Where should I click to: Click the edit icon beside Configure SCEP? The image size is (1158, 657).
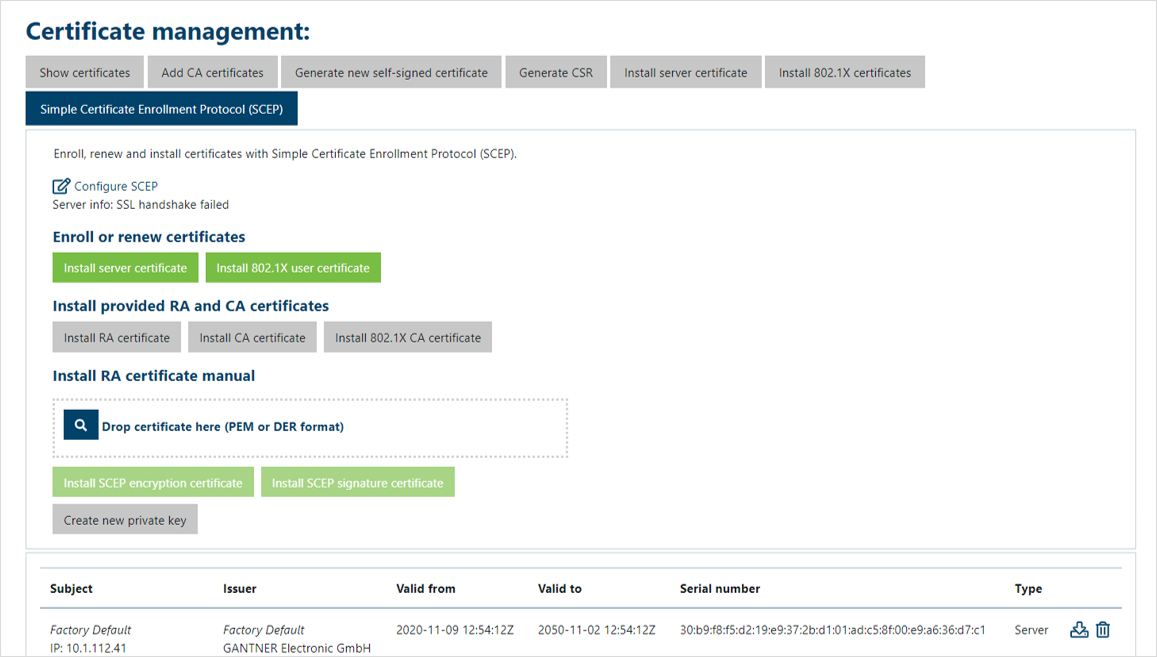tap(61, 186)
